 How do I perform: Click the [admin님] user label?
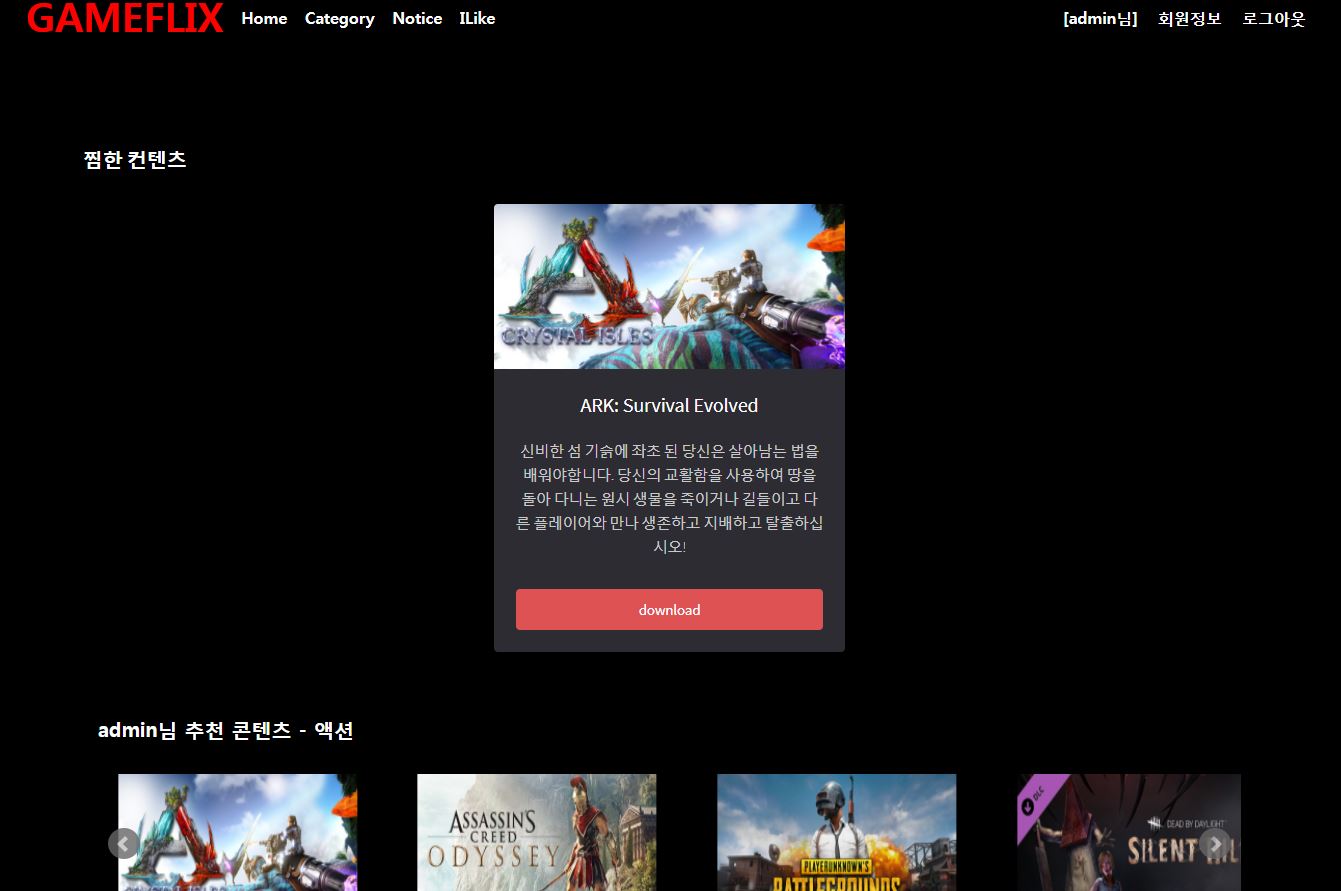pyautogui.click(x=1100, y=19)
